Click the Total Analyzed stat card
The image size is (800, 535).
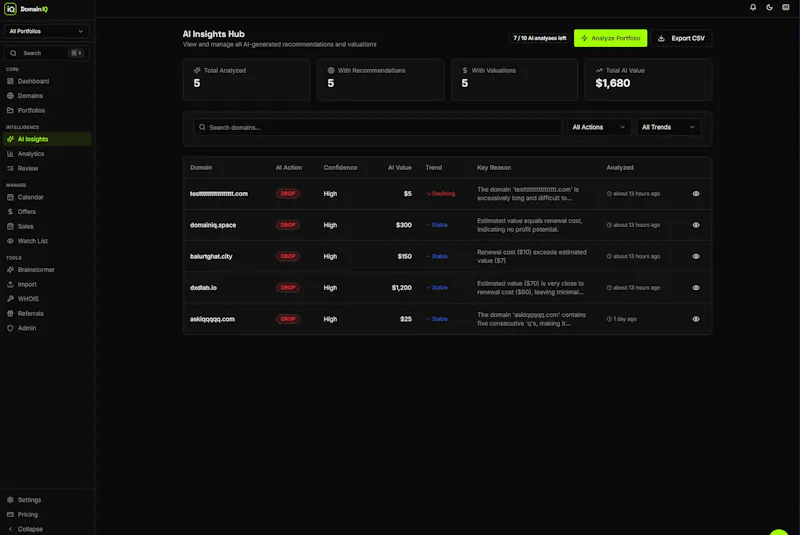coord(246,79)
